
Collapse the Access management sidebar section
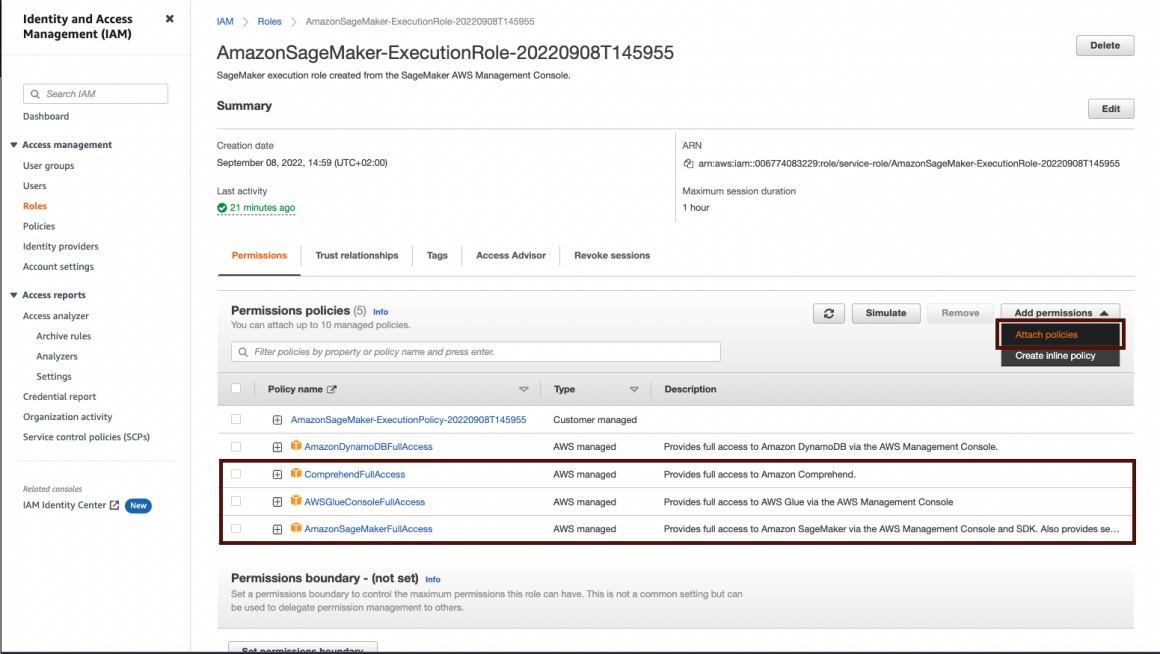click(x=14, y=145)
